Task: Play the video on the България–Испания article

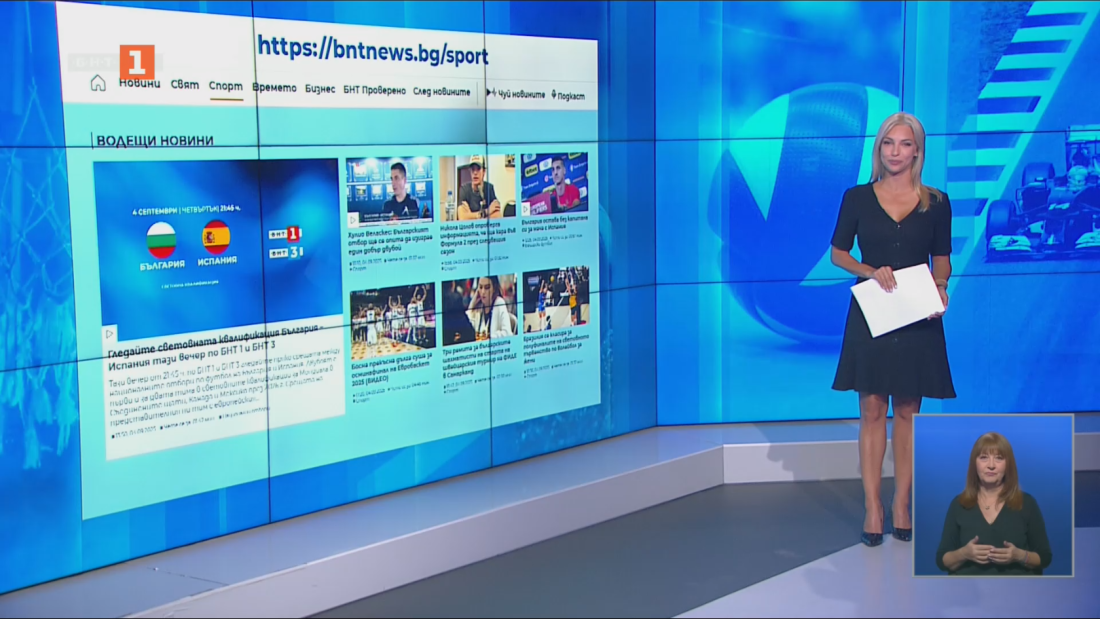Action: tap(109, 334)
